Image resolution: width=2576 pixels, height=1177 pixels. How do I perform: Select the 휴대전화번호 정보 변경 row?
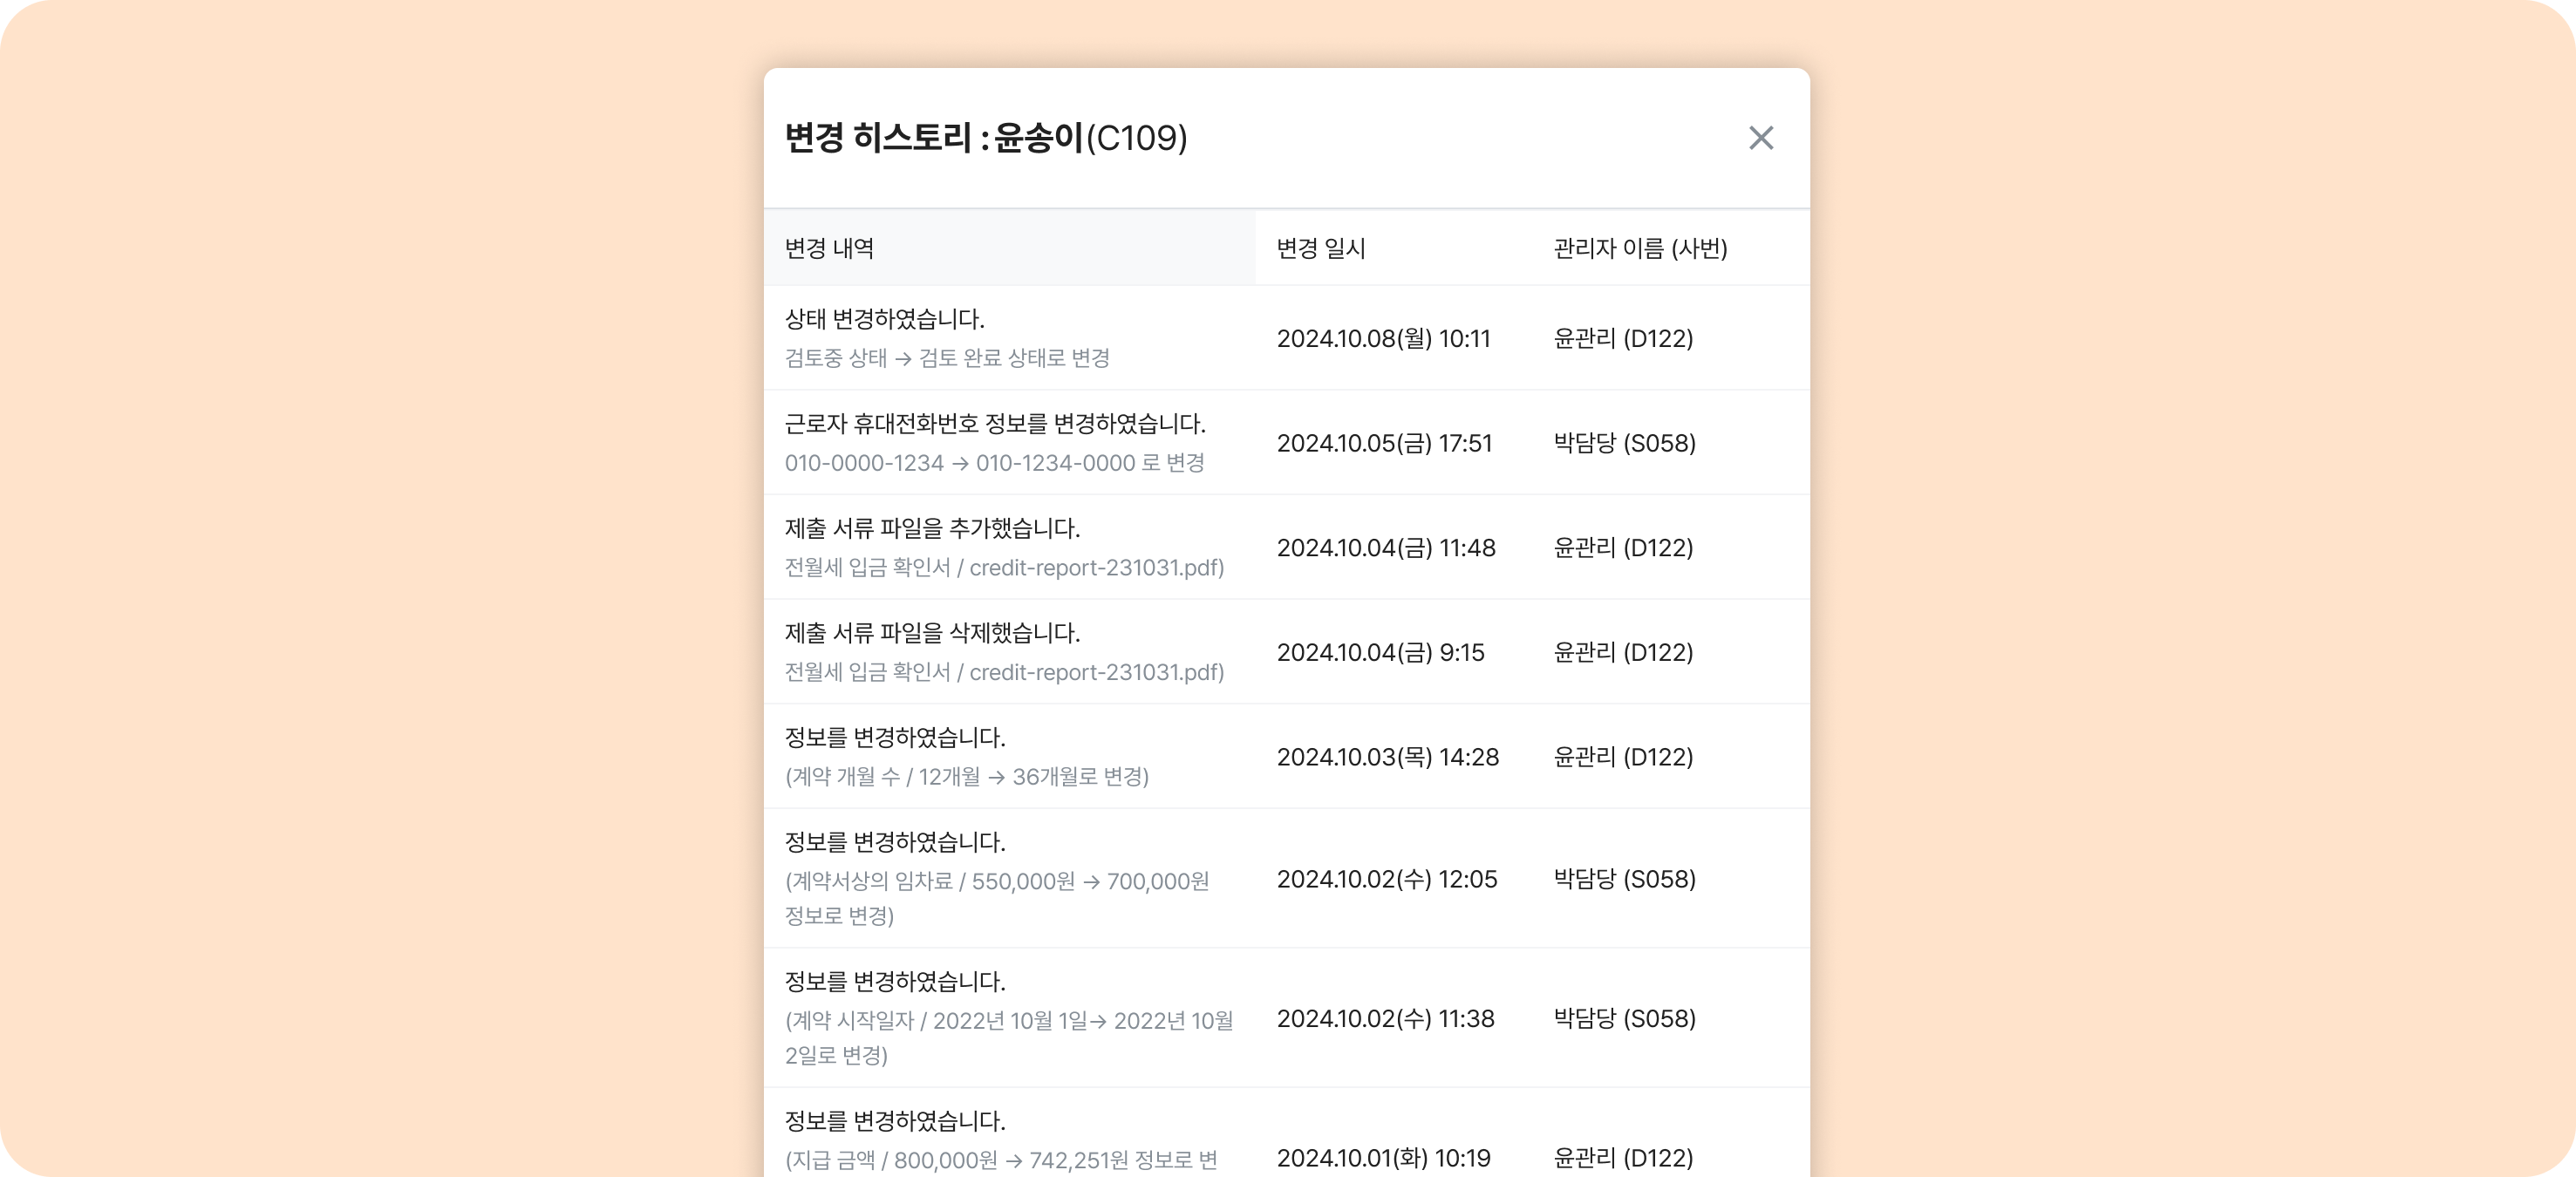coord(994,424)
